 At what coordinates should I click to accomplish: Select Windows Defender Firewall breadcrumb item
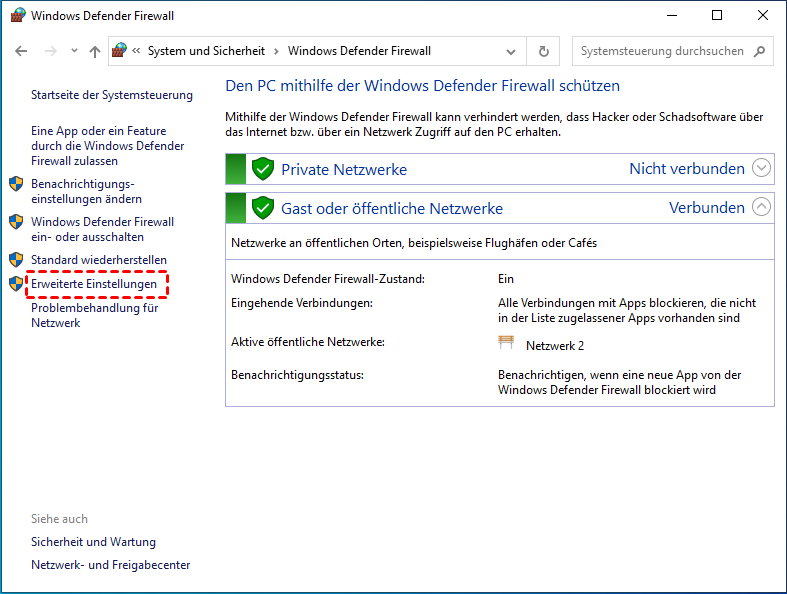coord(359,51)
